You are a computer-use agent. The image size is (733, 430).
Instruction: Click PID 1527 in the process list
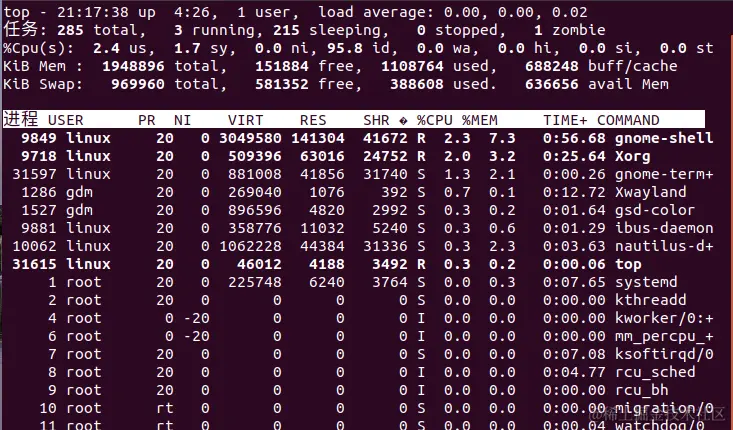(39, 210)
